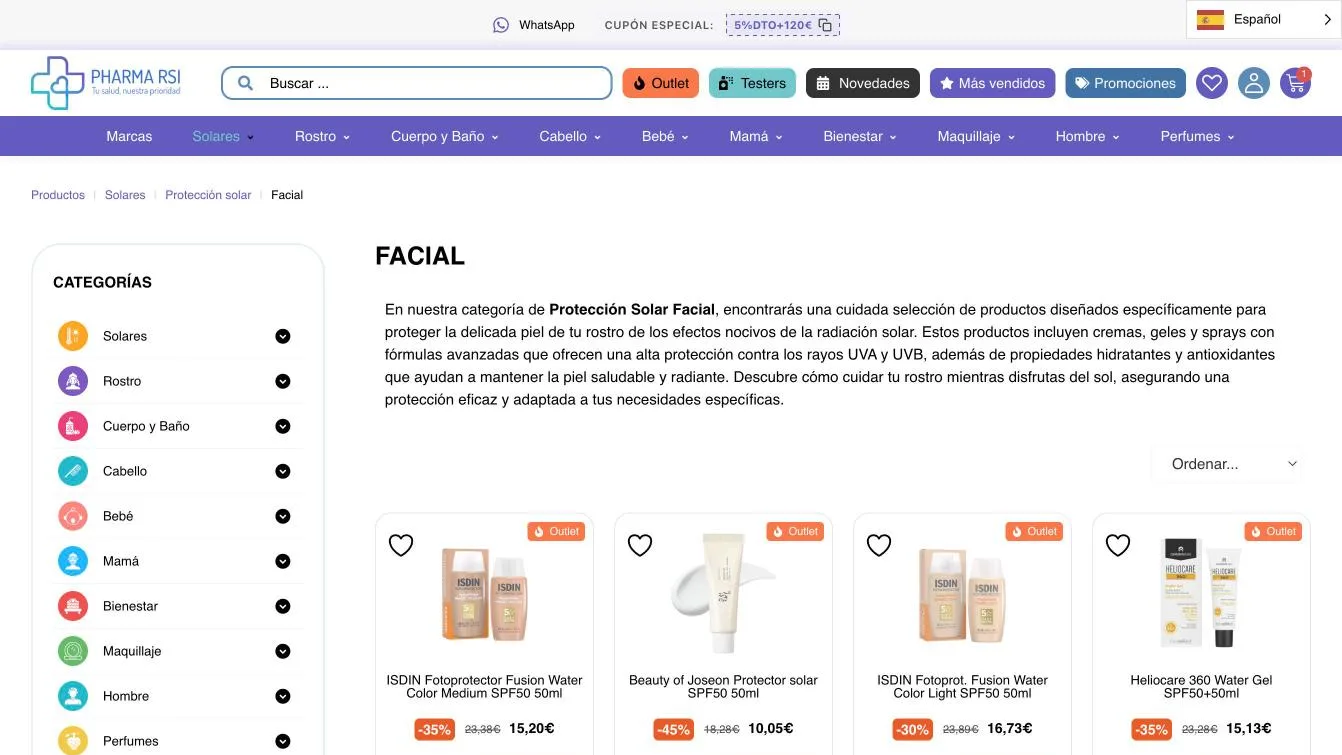The image size is (1342, 755).
Task: Click the Promociones button
Action: coord(1125,83)
